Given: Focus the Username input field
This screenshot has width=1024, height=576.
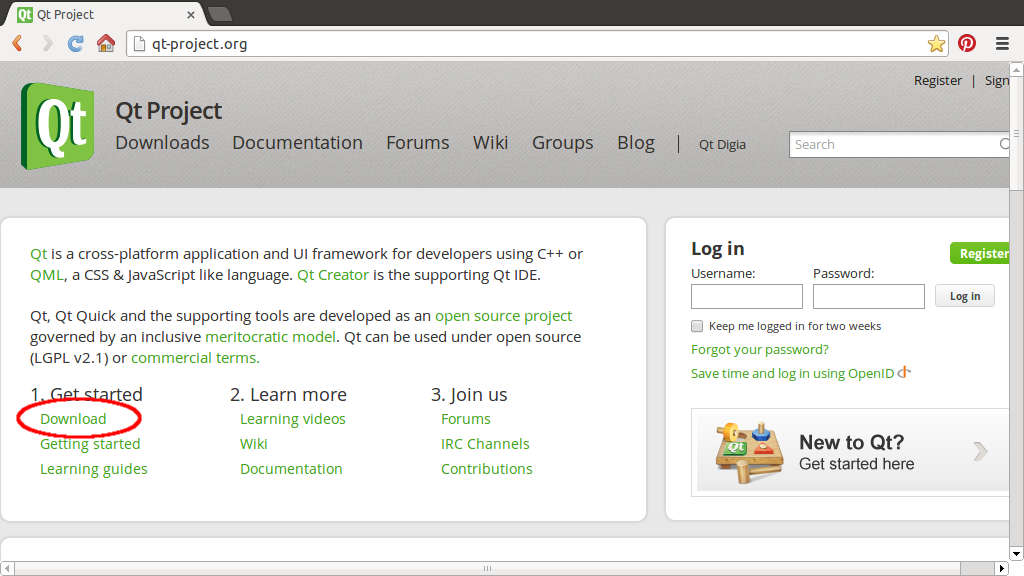Looking at the screenshot, I should click(746, 296).
